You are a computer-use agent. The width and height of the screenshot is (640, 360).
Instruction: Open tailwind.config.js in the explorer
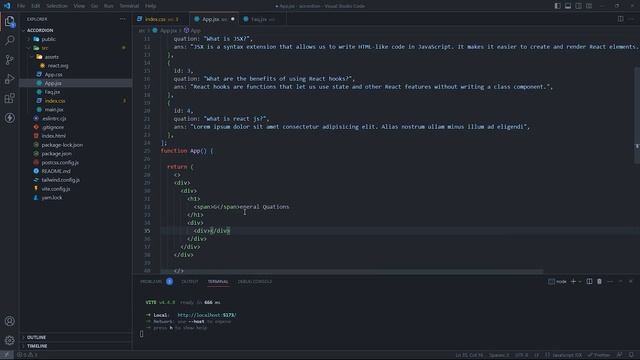[60, 180]
